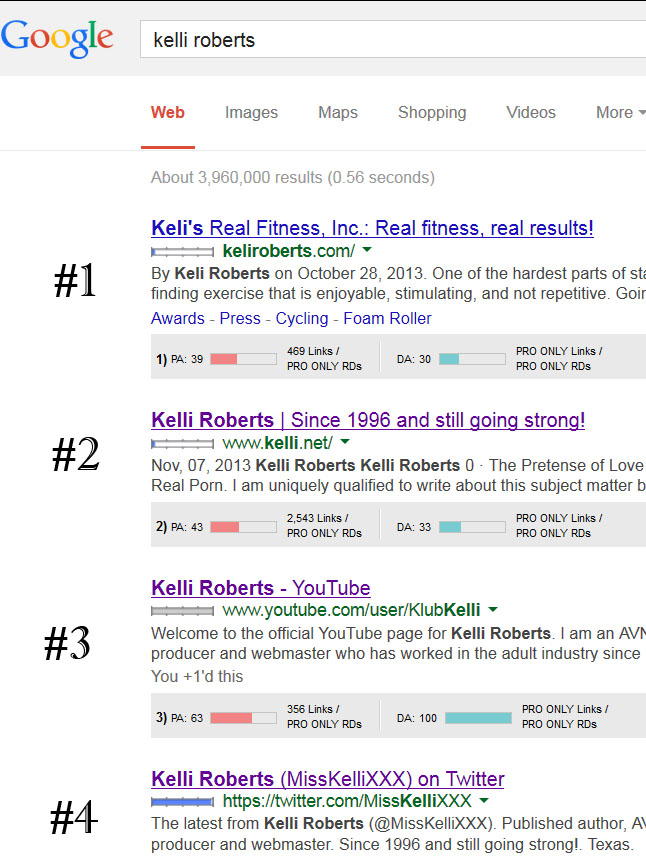
Task: Click PRO ONLY Links next to DA: 30
Action: pyautogui.click(x=559, y=351)
